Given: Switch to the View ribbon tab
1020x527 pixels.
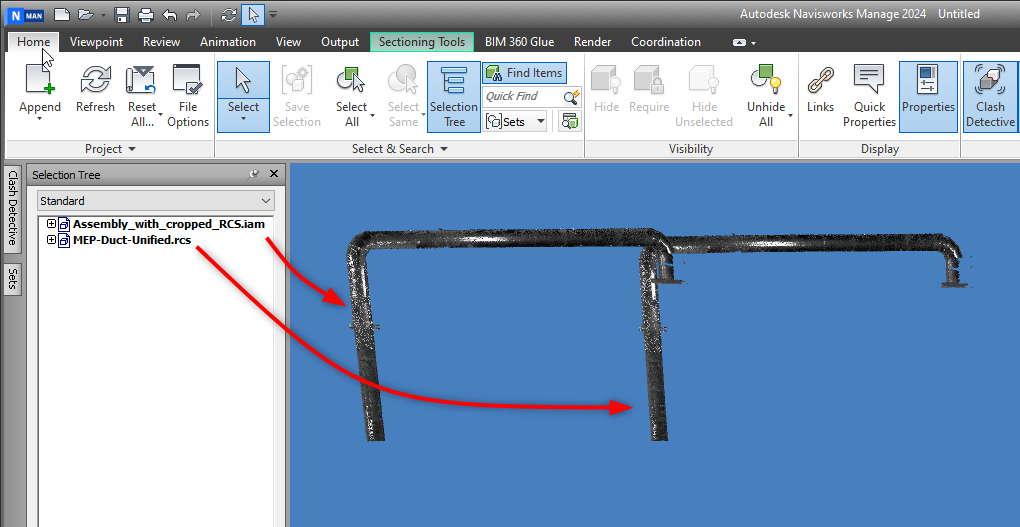Looking at the screenshot, I should pyautogui.click(x=288, y=42).
